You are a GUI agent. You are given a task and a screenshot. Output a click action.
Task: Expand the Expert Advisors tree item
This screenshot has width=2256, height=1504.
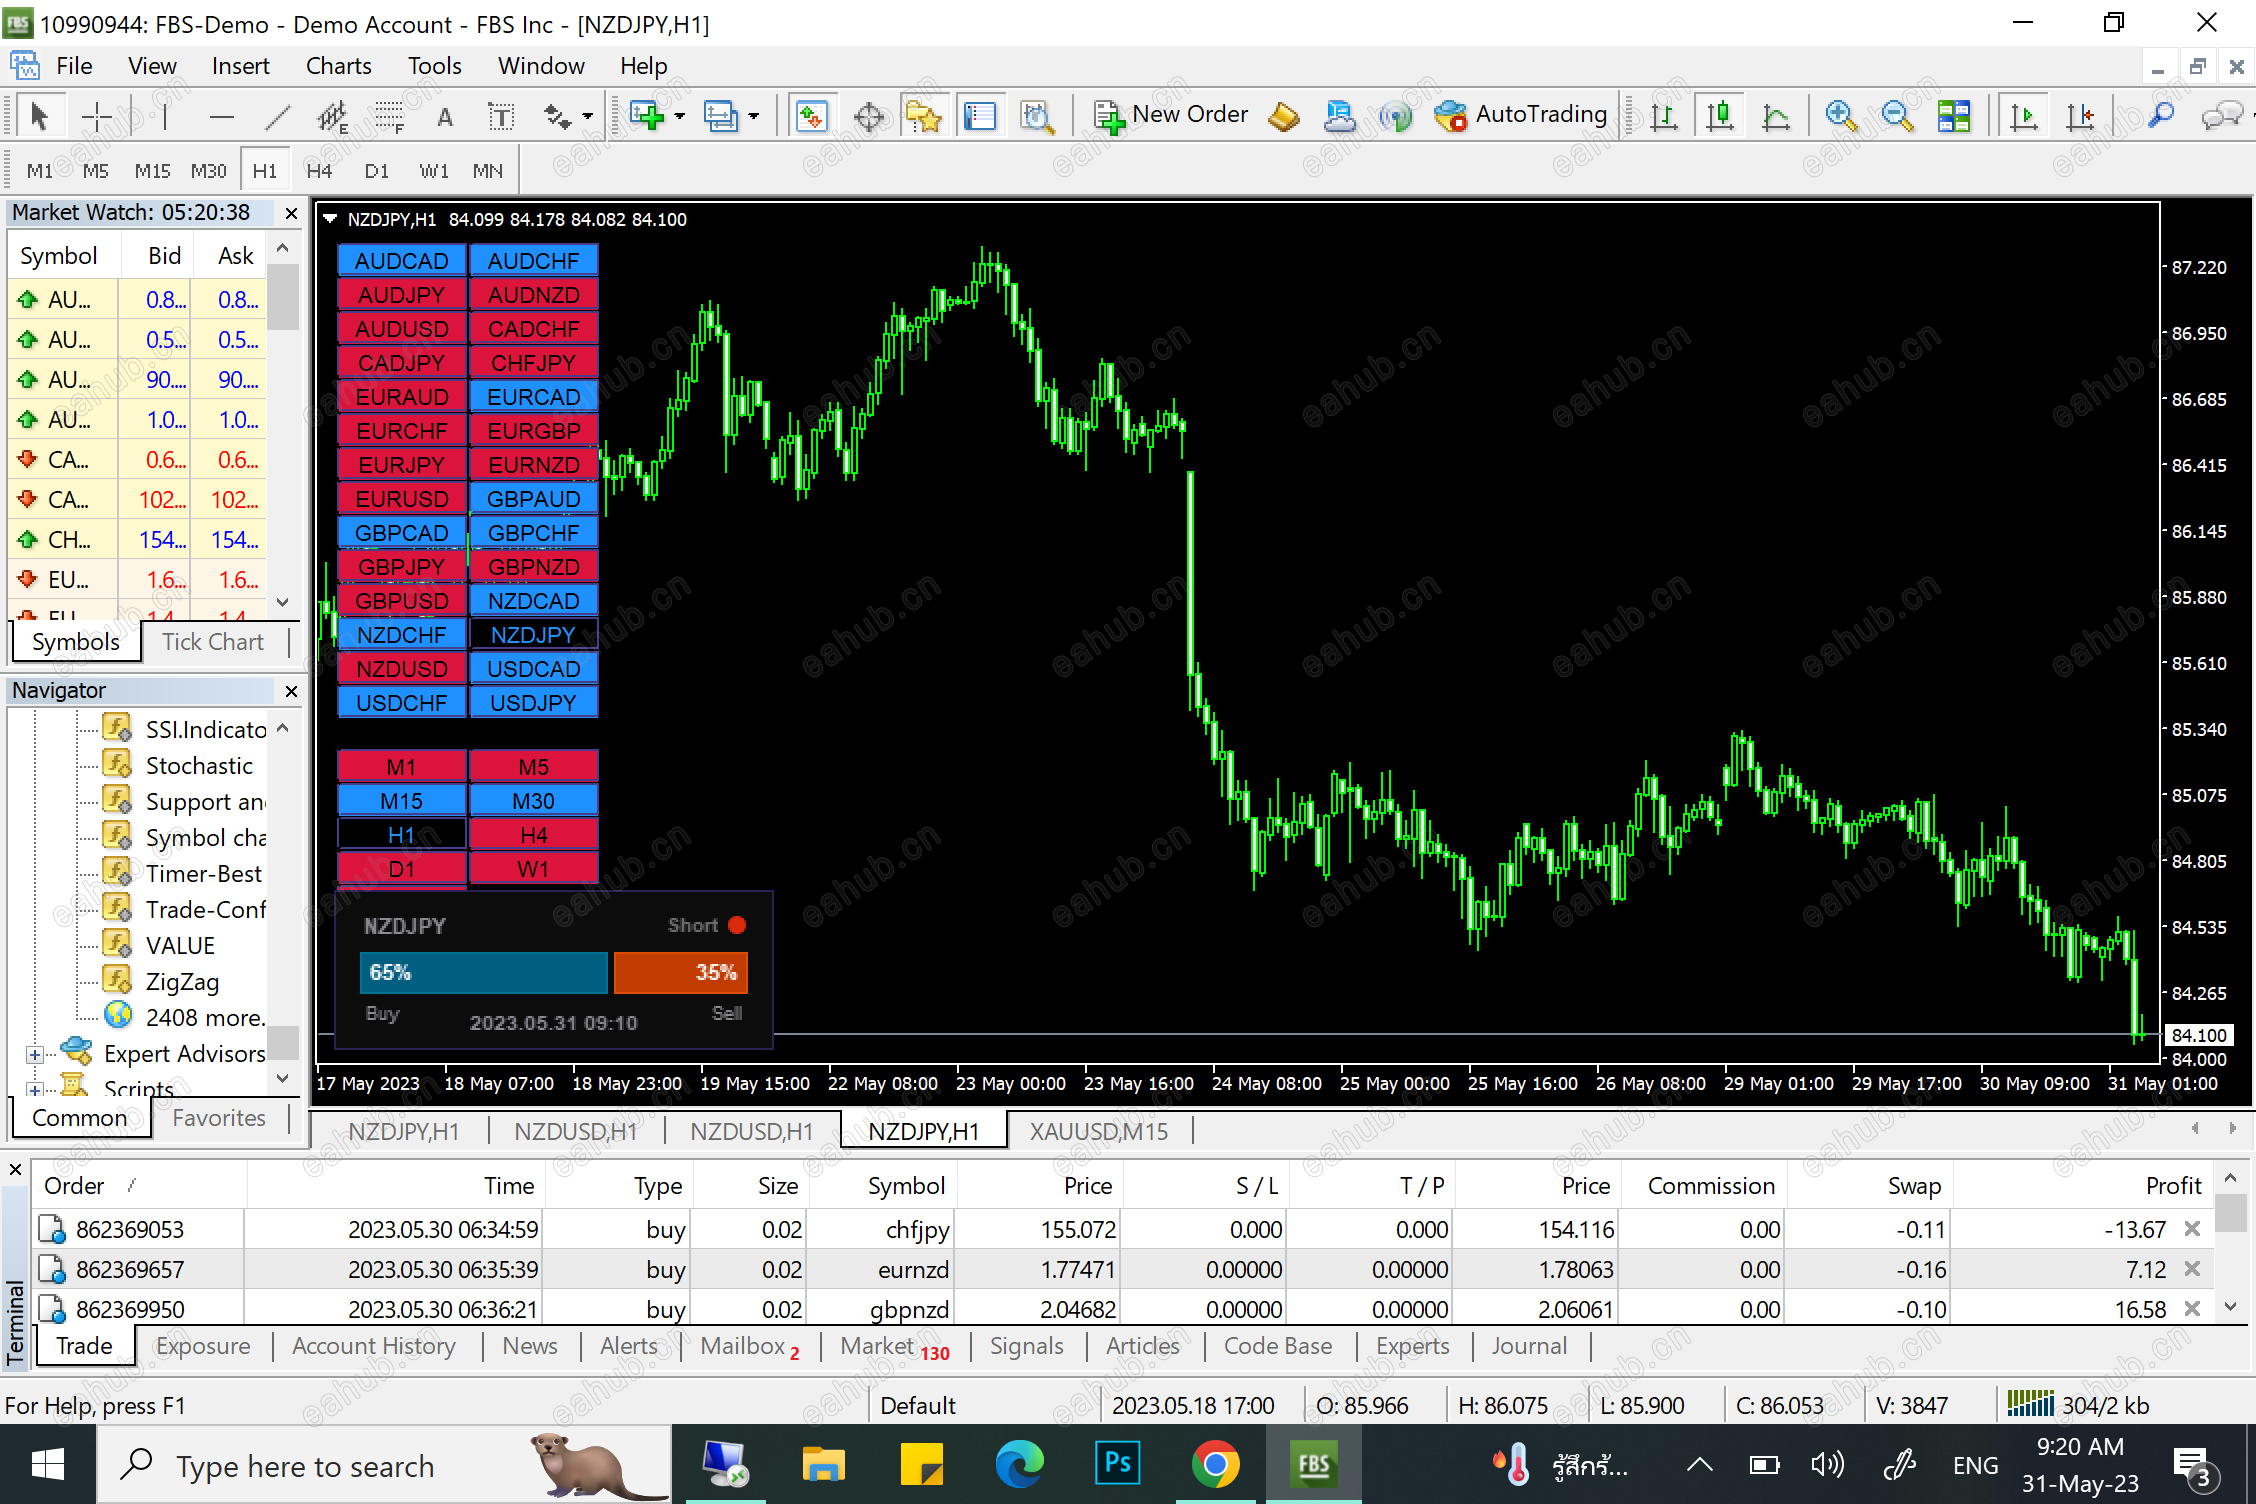click(34, 1053)
